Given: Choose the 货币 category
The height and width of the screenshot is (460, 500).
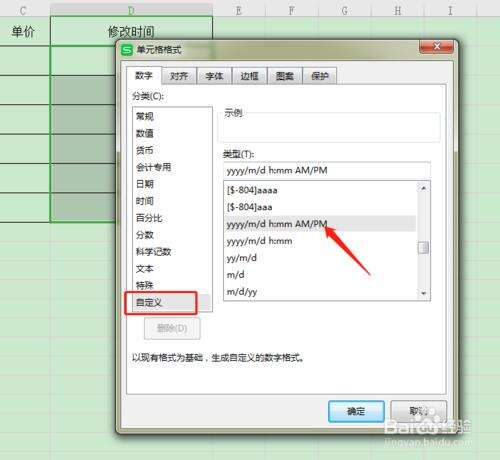Looking at the screenshot, I should 172,150.
